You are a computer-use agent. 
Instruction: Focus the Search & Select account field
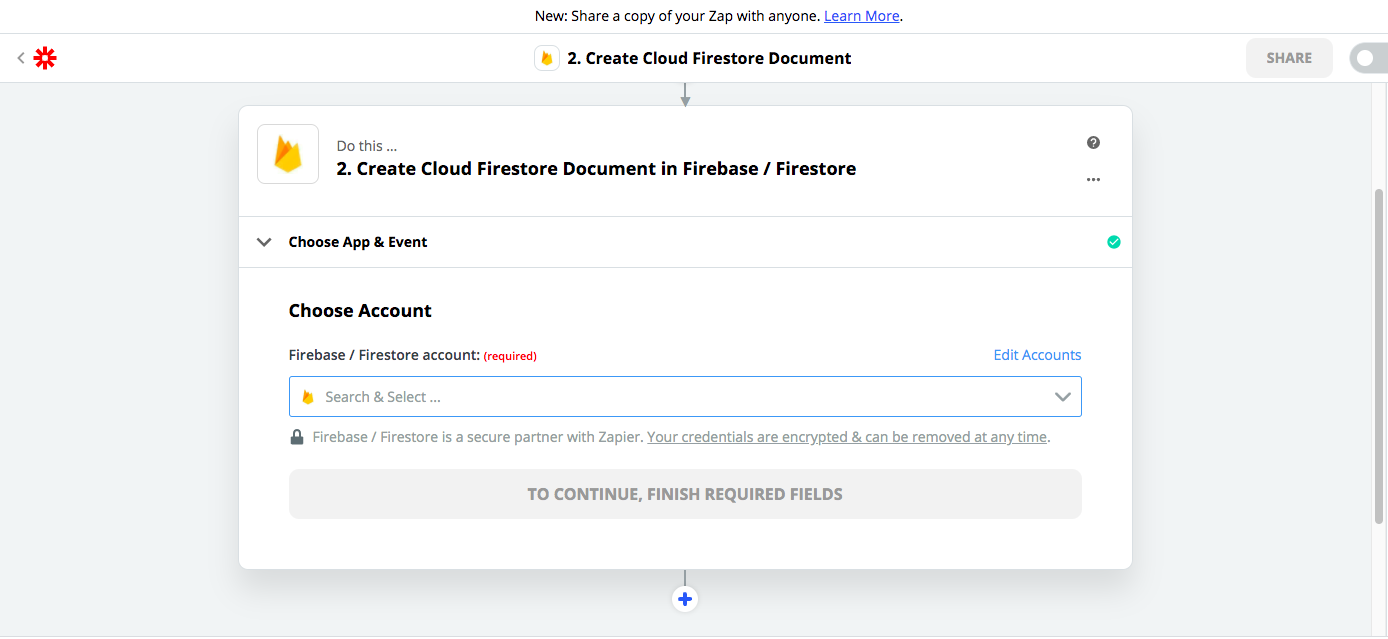(685, 397)
